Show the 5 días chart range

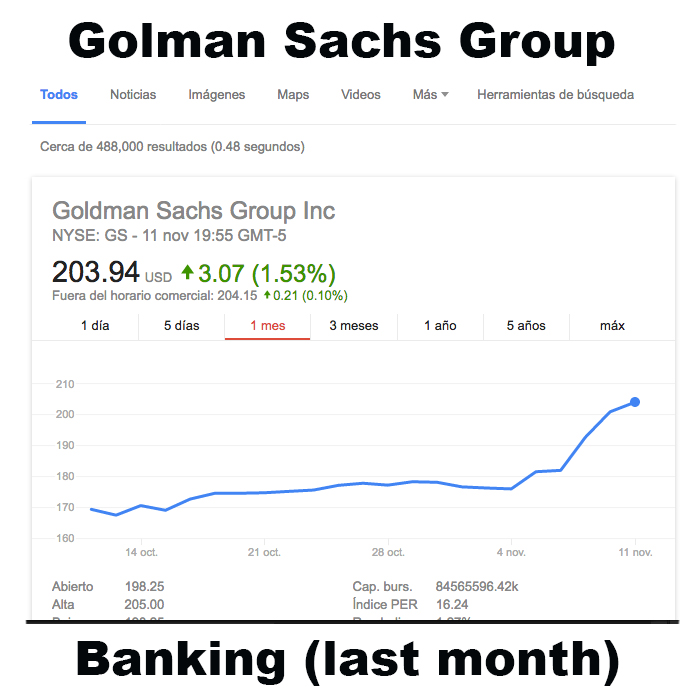182,326
